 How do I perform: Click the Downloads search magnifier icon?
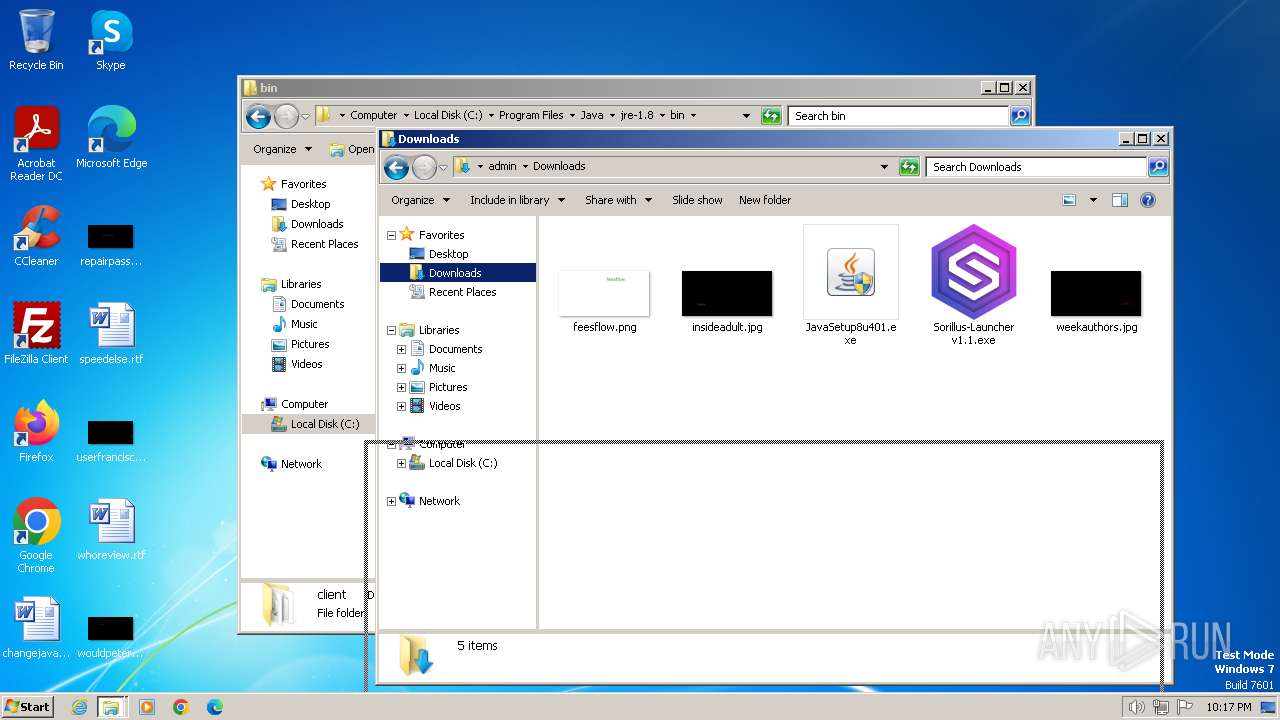coord(1157,167)
